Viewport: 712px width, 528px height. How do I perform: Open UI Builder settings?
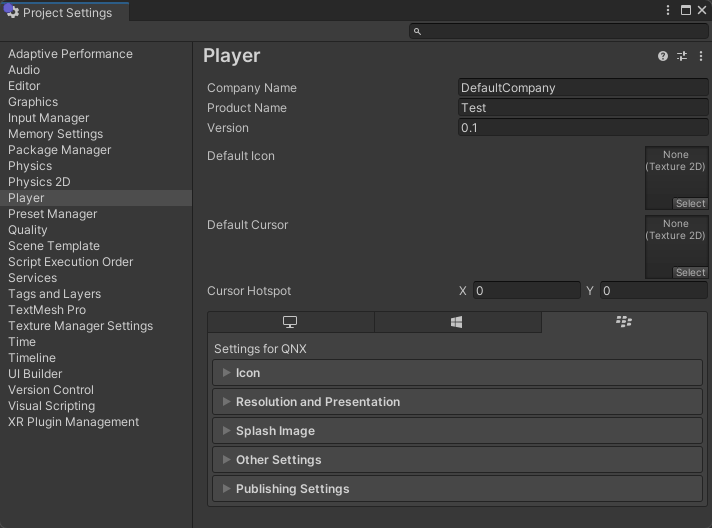point(96,374)
